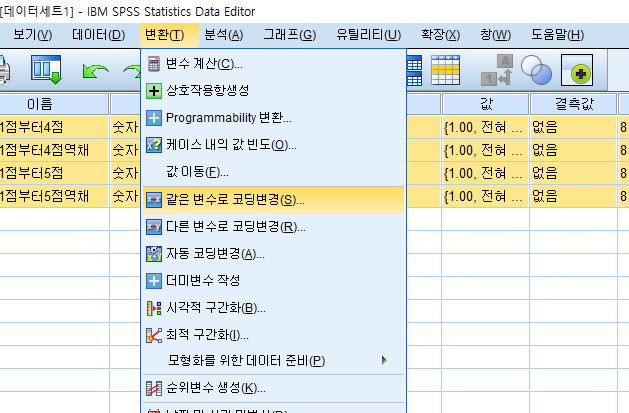The image size is (629, 413).
Task: Click the auto recode icon for 자동 코딩변경
Action: (154, 254)
